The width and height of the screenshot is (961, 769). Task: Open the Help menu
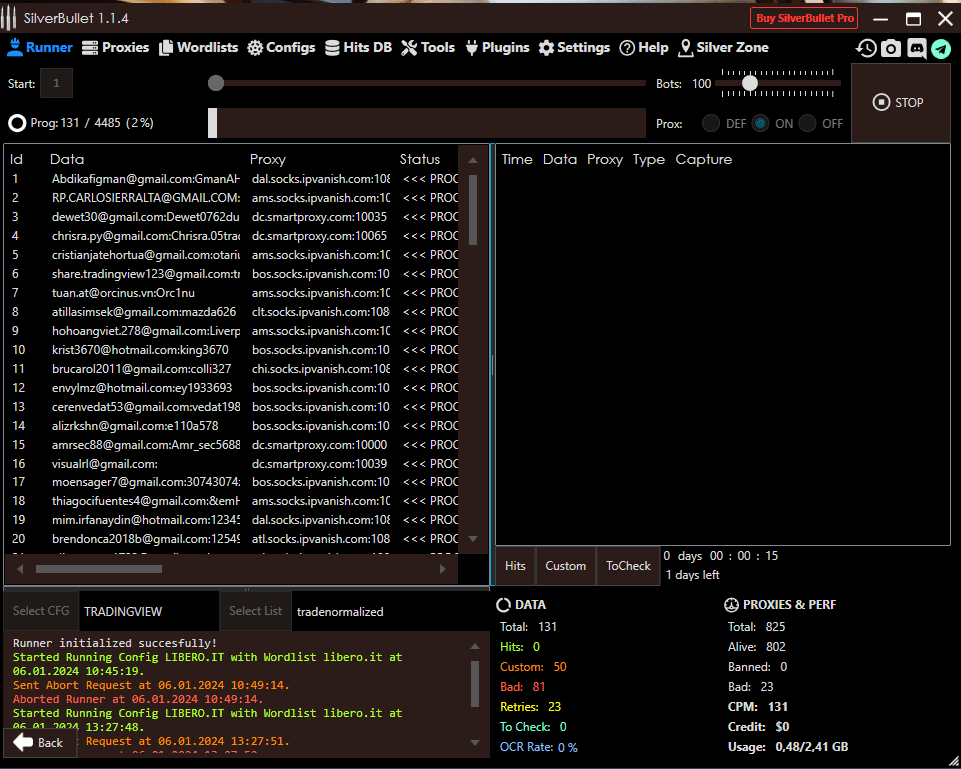click(644, 48)
